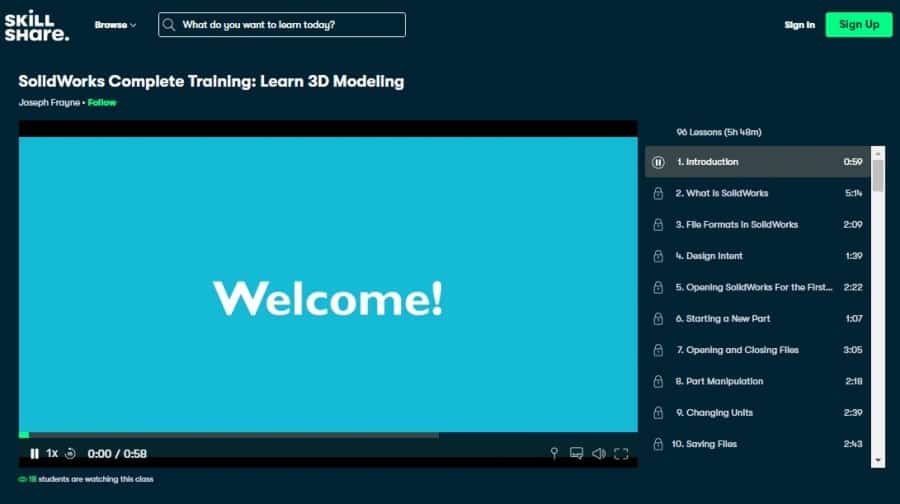Click the lock icon for Part Manipulation
The height and width of the screenshot is (504, 900).
click(658, 381)
